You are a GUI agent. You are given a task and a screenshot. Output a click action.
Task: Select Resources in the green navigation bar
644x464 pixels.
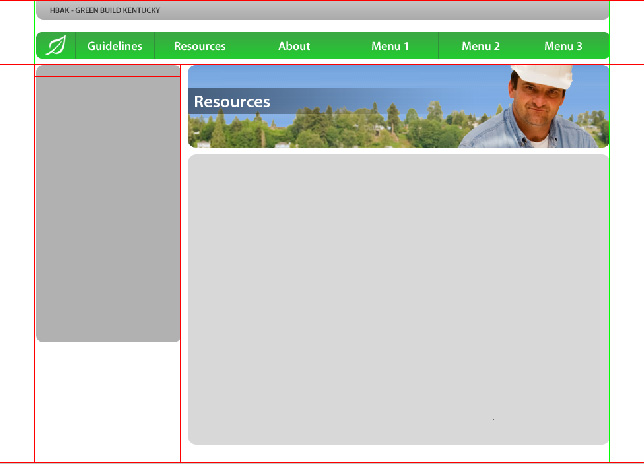200,46
